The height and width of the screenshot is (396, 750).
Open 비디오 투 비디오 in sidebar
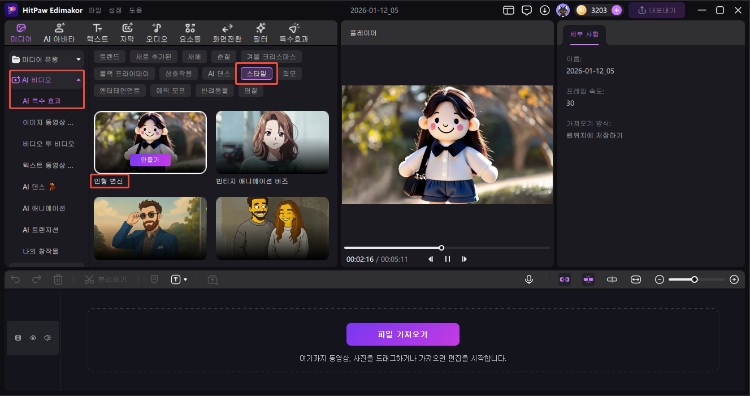pos(48,143)
